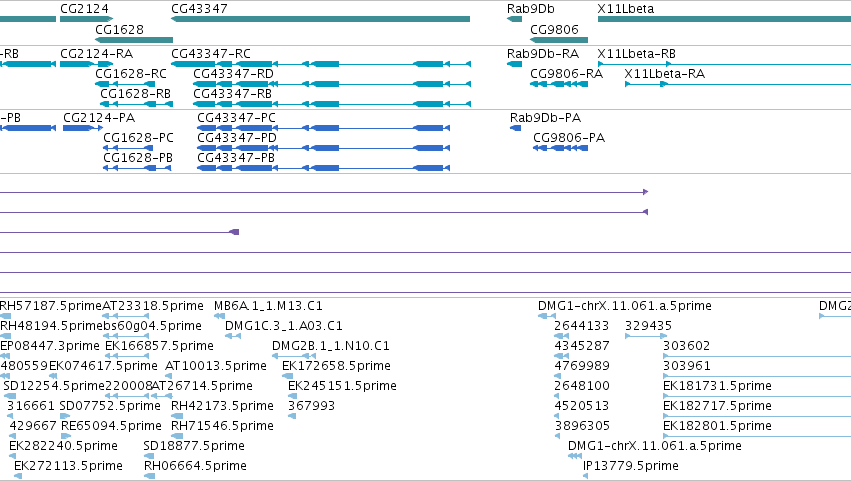Click the CG43347 gene name
851x481 pixels.
pyautogui.click(x=199, y=9)
